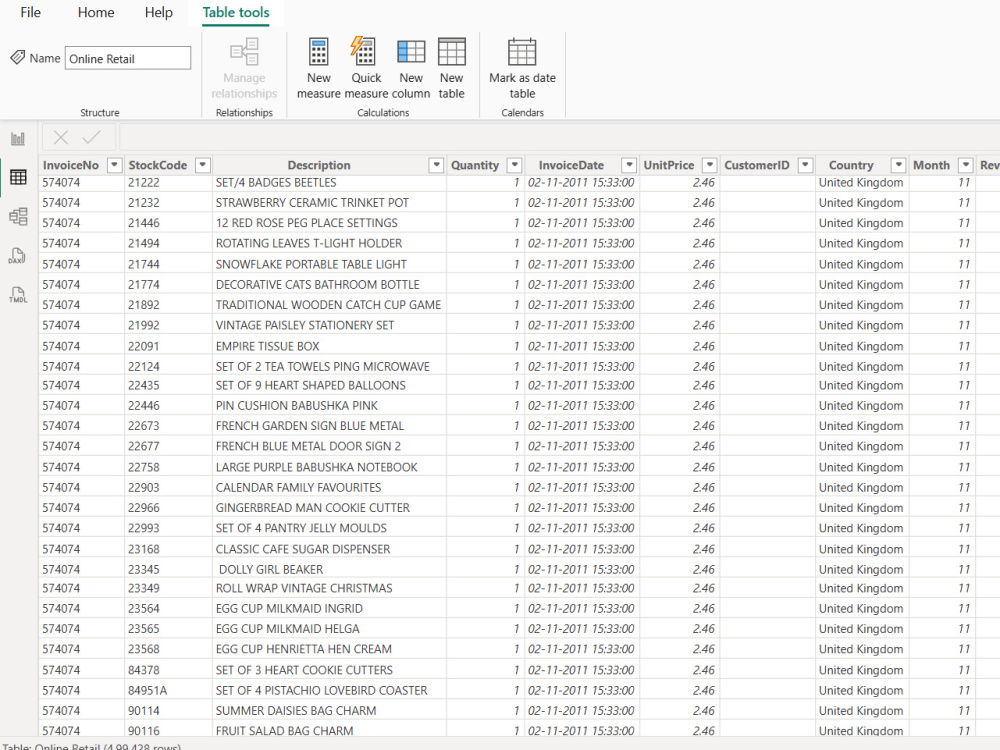
Task: Select the Table tools tab
Action: click(x=236, y=12)
